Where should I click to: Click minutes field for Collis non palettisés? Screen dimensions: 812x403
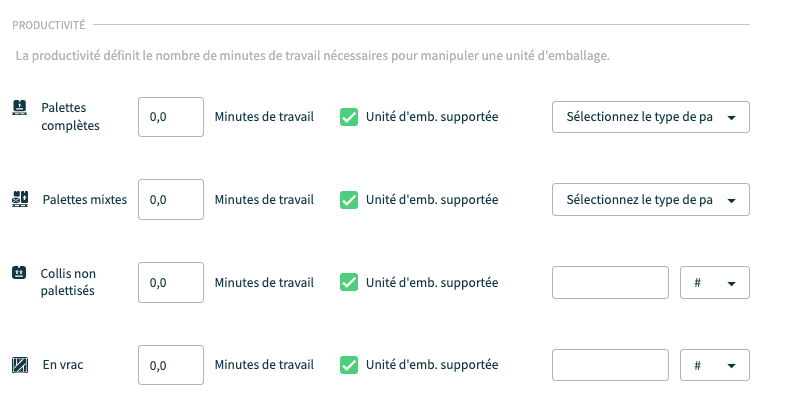click(x=171, y=283)
